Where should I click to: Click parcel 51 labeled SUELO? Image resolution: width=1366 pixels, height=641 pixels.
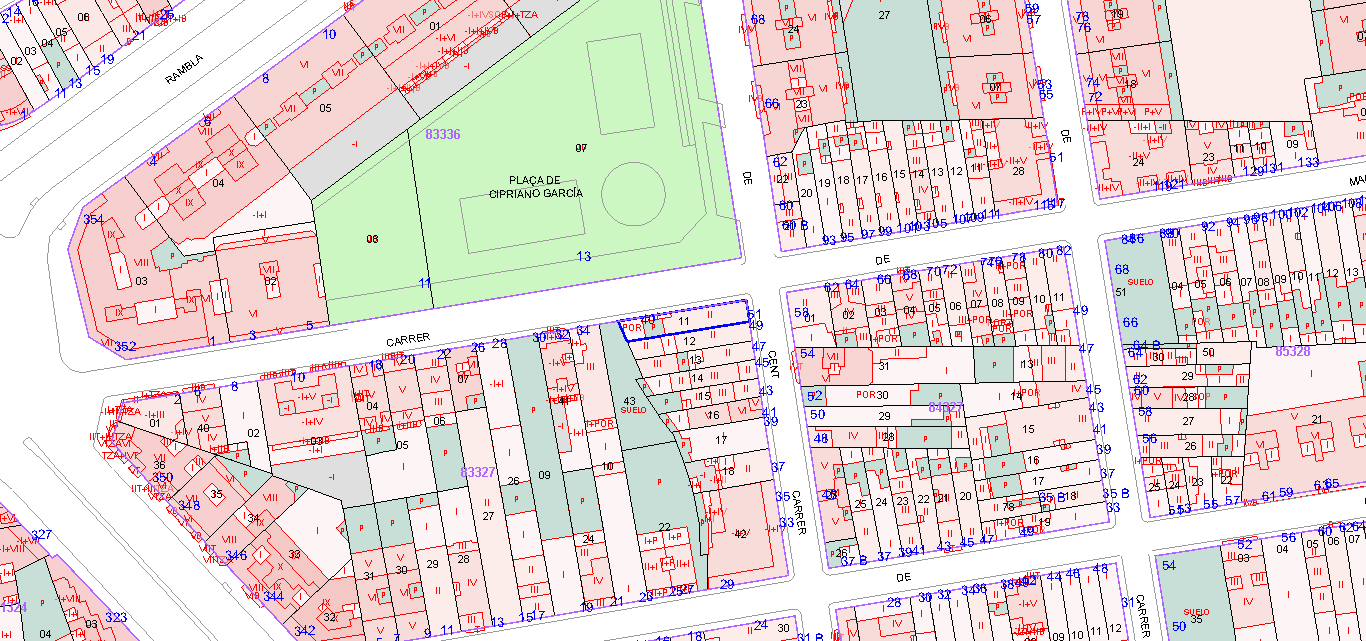coord(1120,292)
